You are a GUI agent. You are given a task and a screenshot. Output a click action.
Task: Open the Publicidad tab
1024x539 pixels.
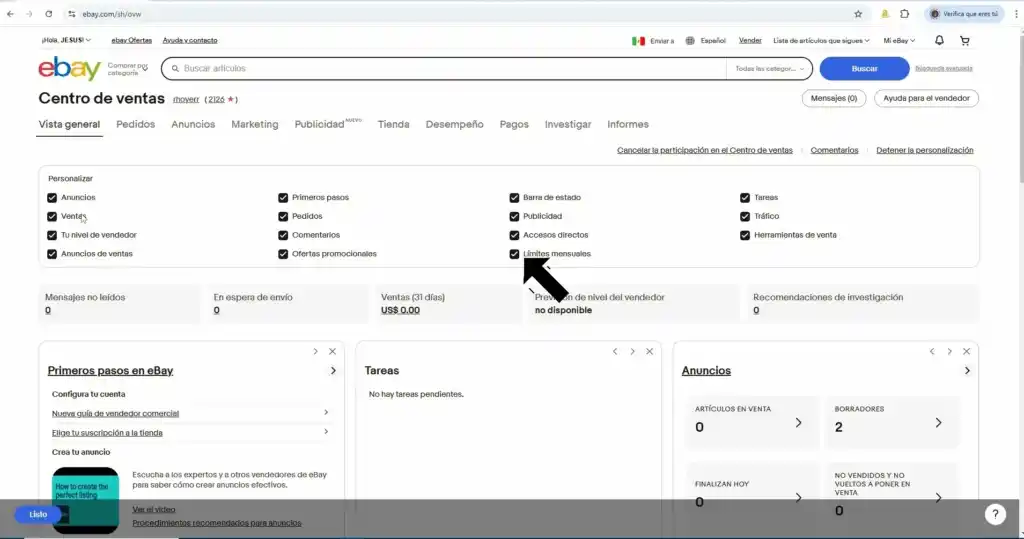pos(319,124)
